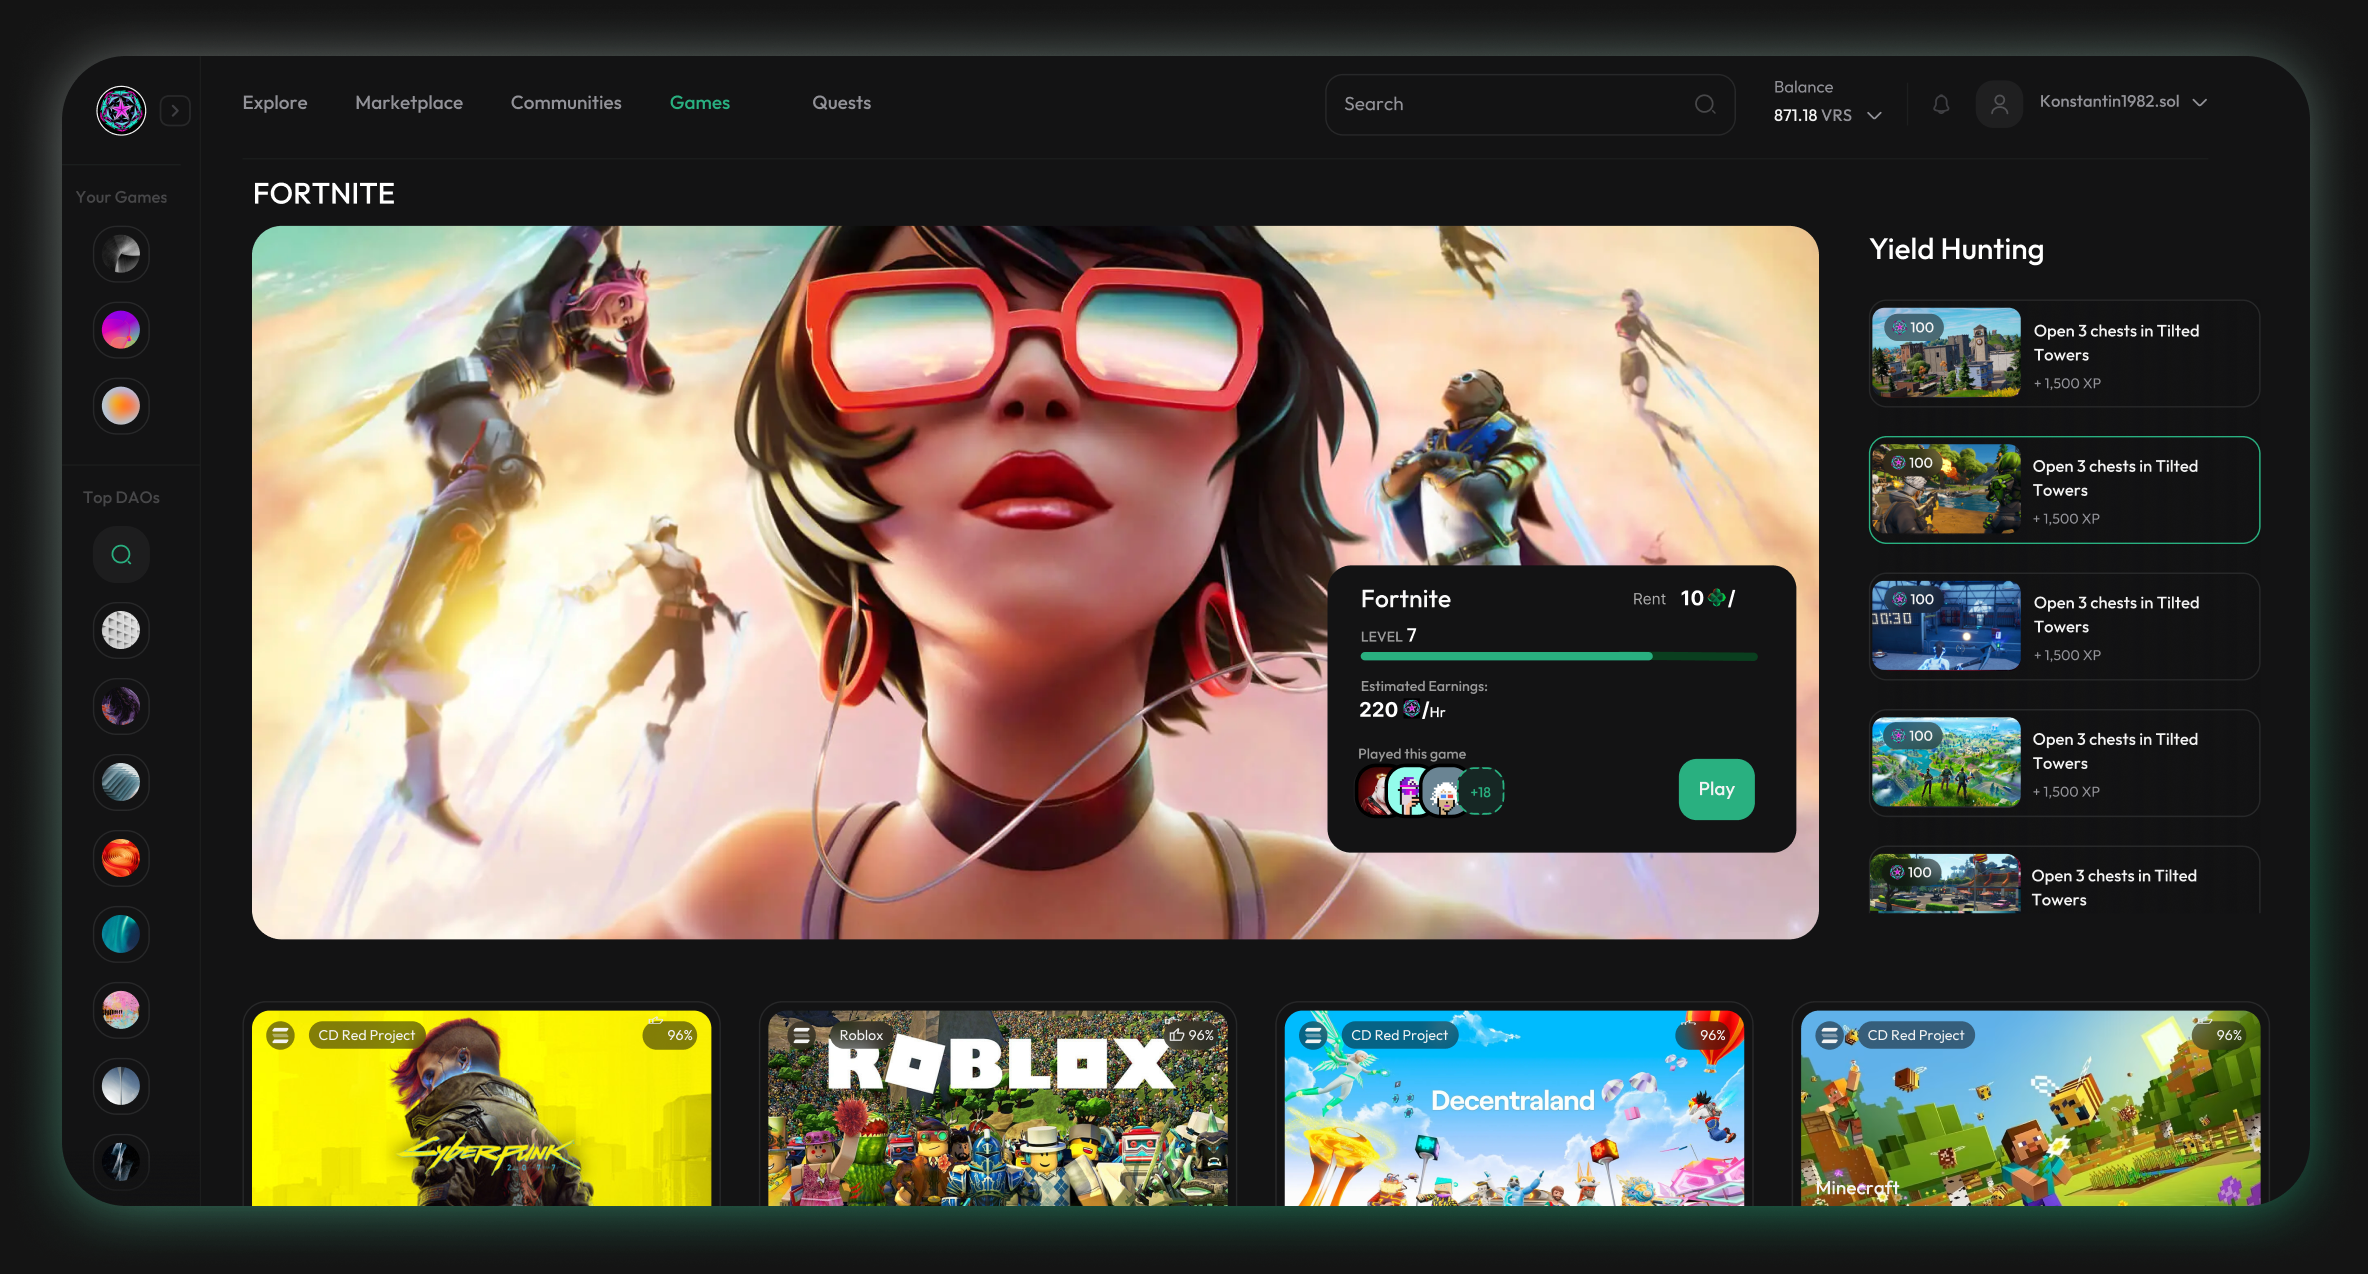Focus the Search input field
The height and width of the screenshot is (1274, 2368).
click(1530, 104)
